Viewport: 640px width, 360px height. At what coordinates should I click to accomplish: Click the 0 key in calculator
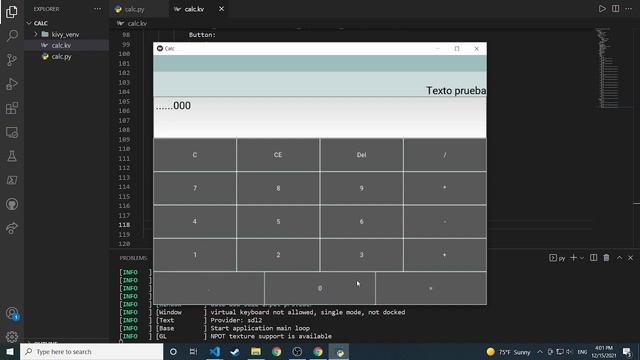pyautogui.click(x=320, y=288)
